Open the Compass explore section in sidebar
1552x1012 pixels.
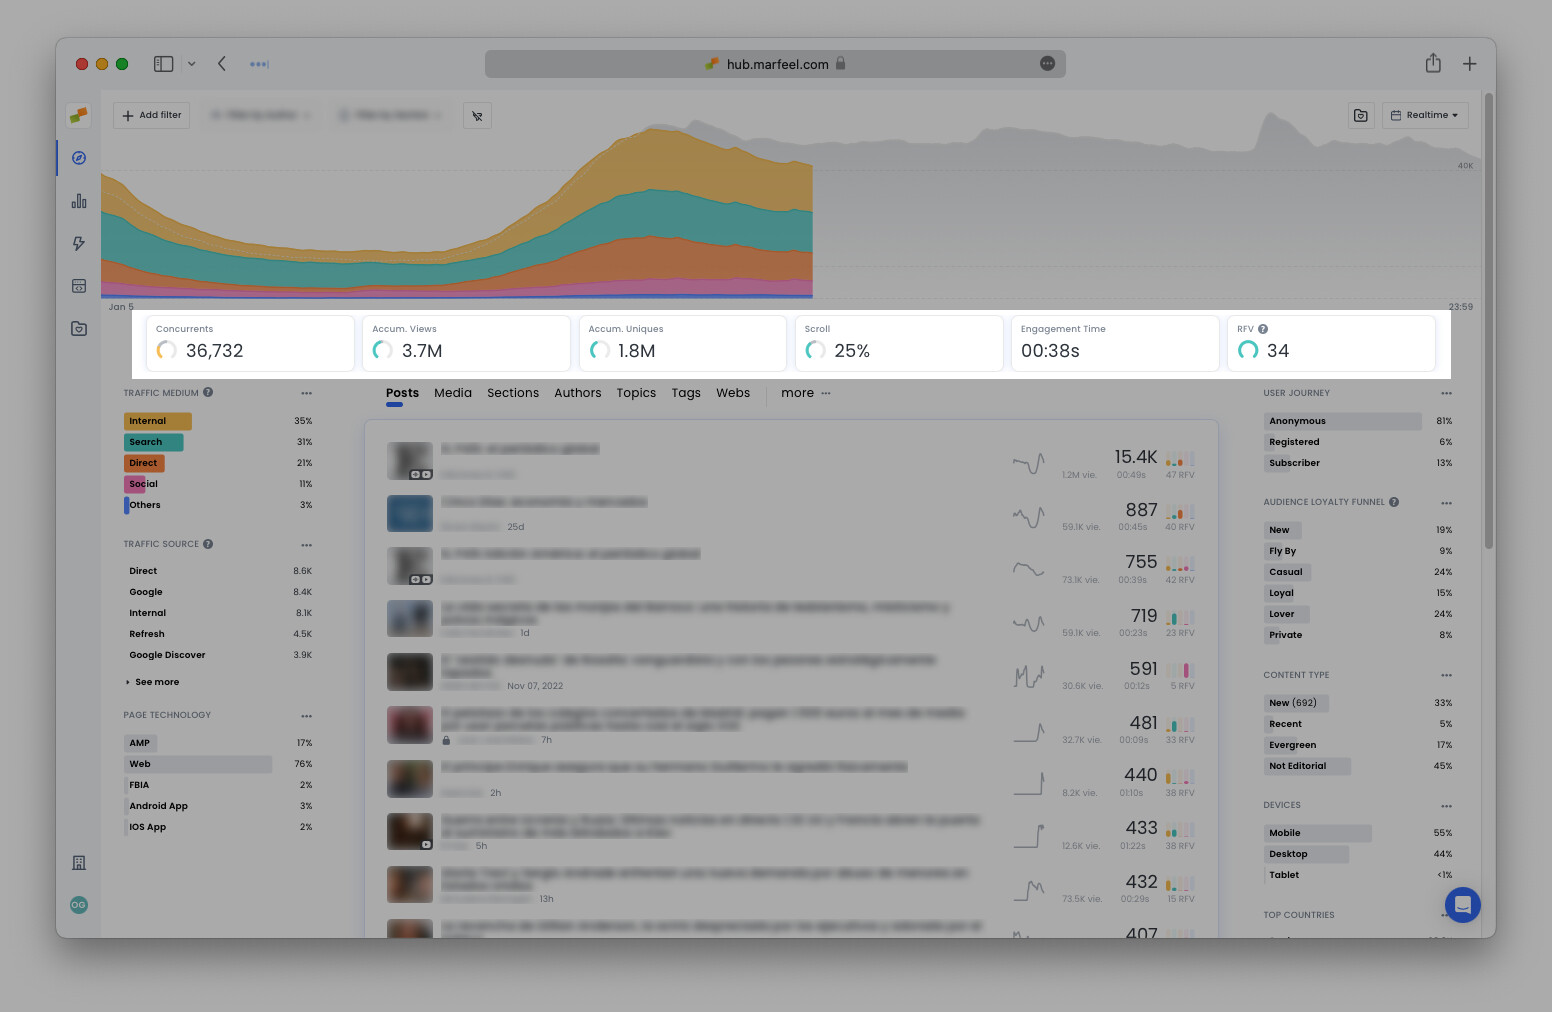[78, 158]
